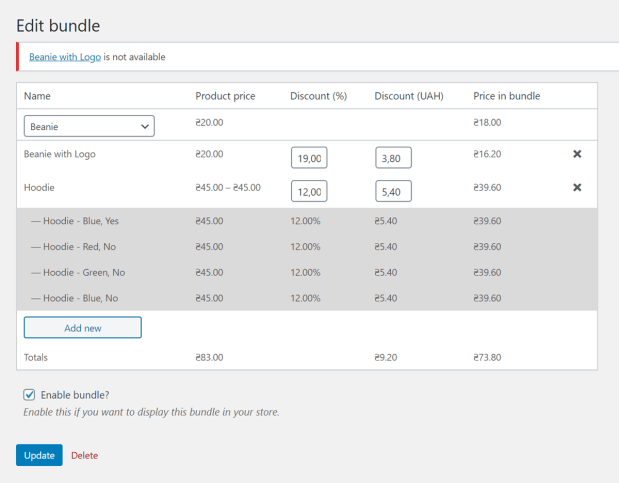Click the Product price column header
This screenshot has height=483, width=619.
(x=225, y=96)
